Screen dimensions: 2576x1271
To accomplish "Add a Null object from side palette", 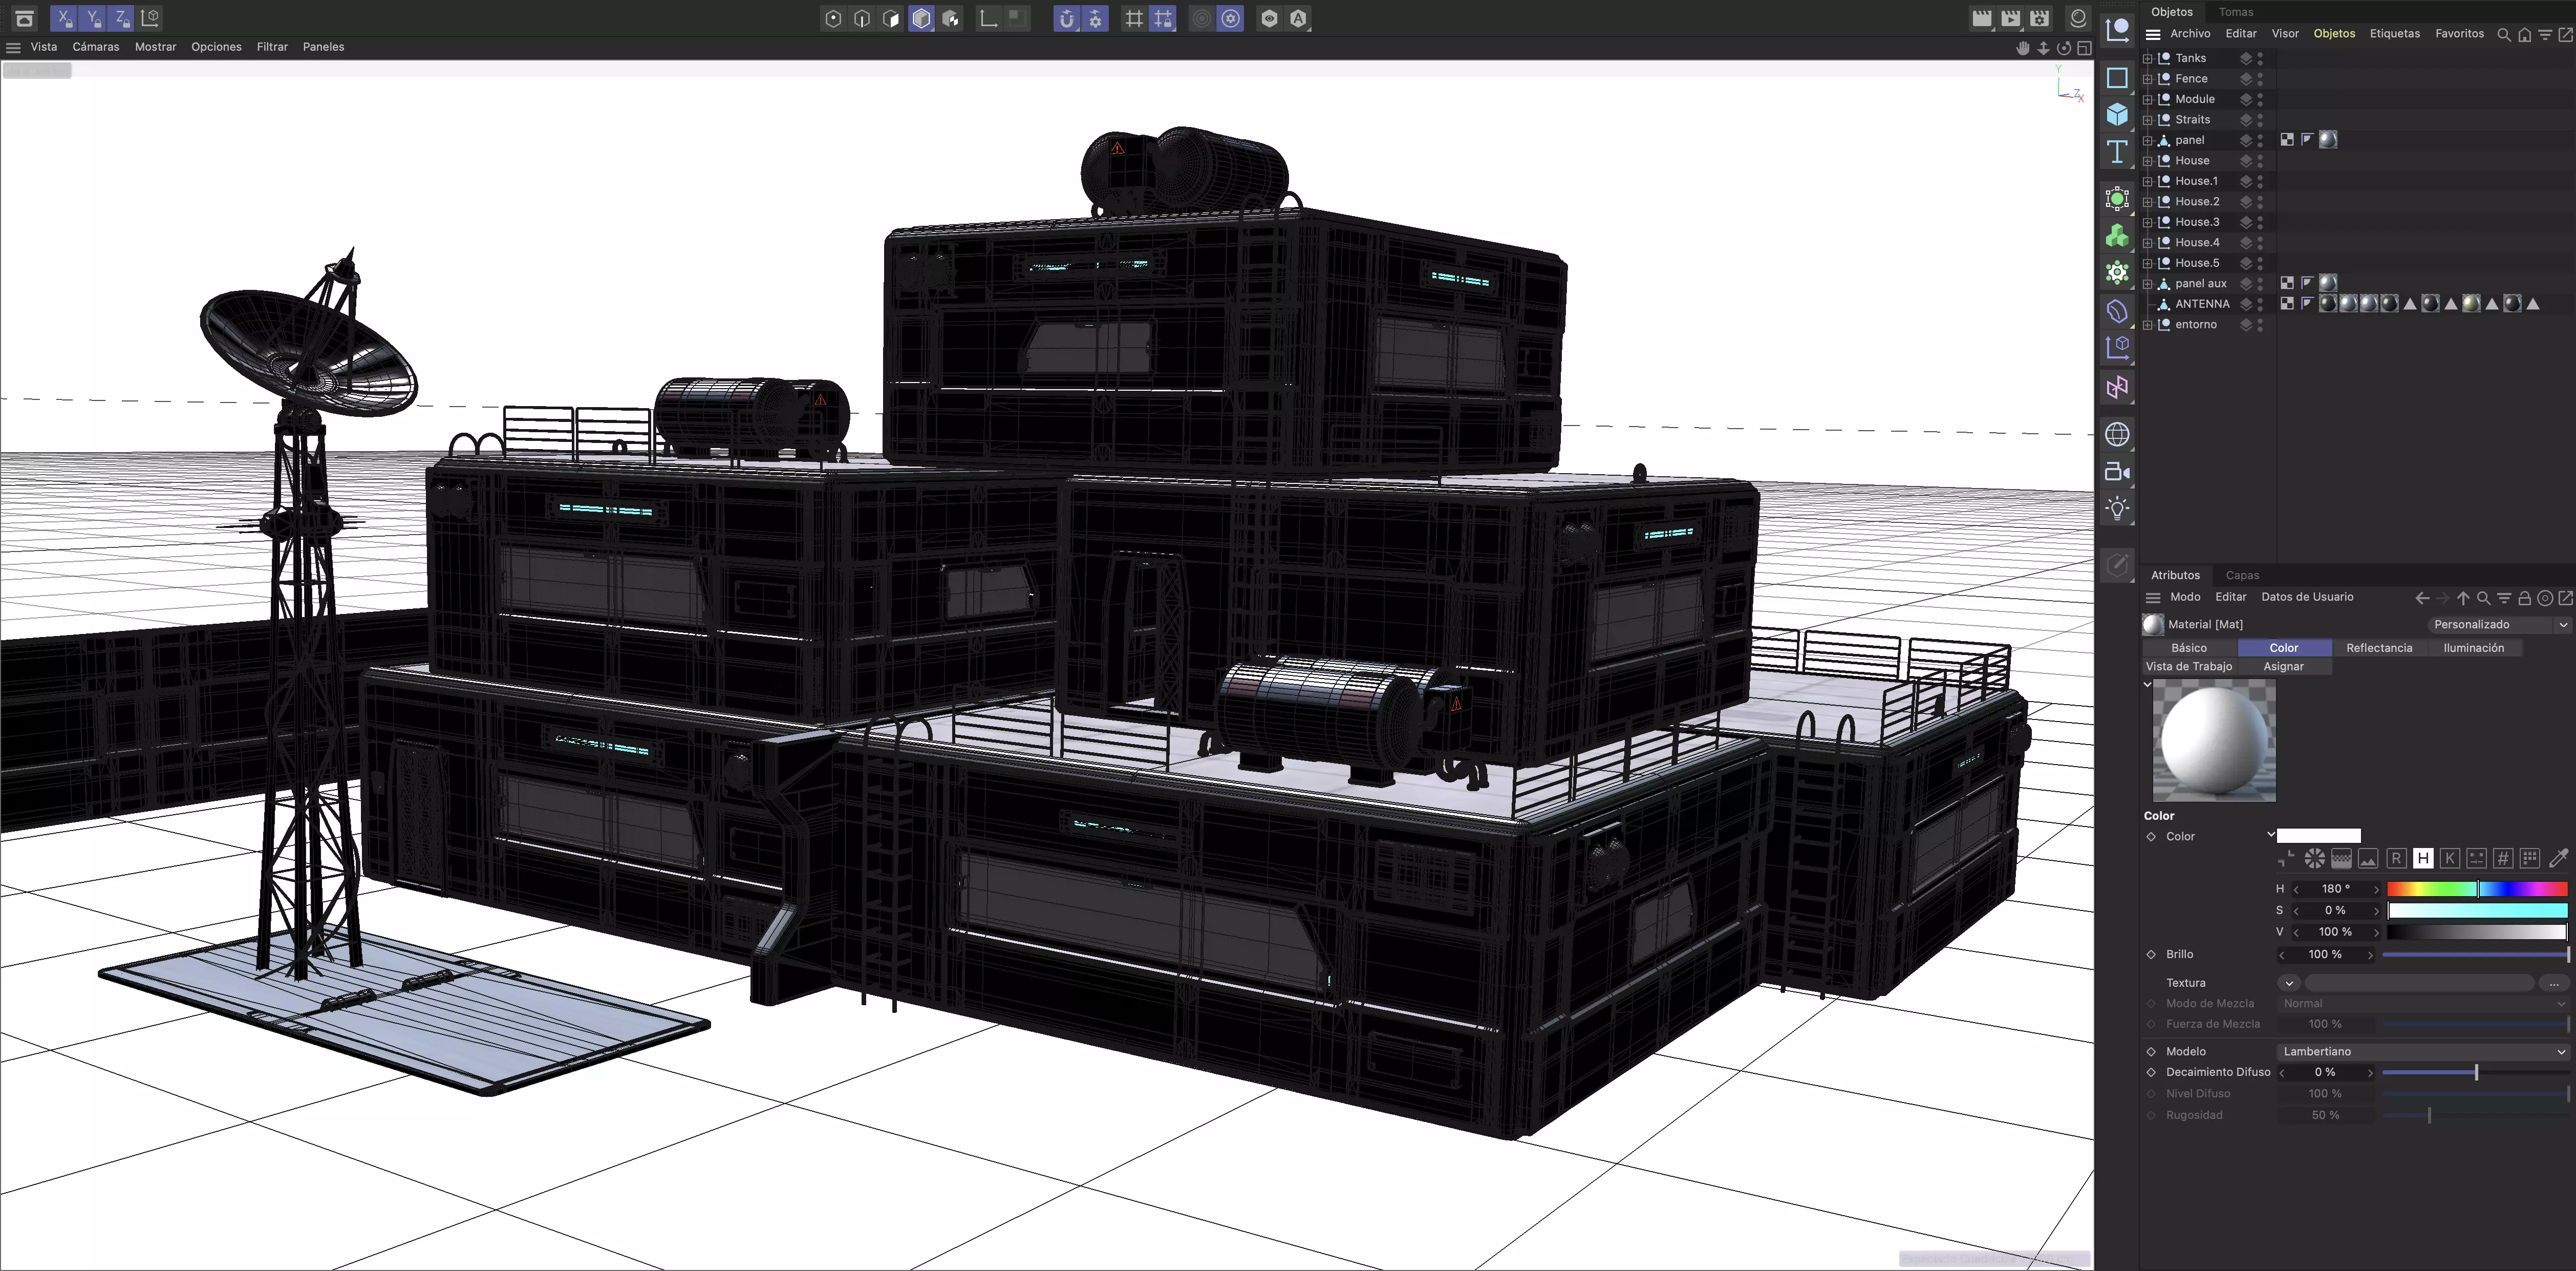I will pos(2117,31).
